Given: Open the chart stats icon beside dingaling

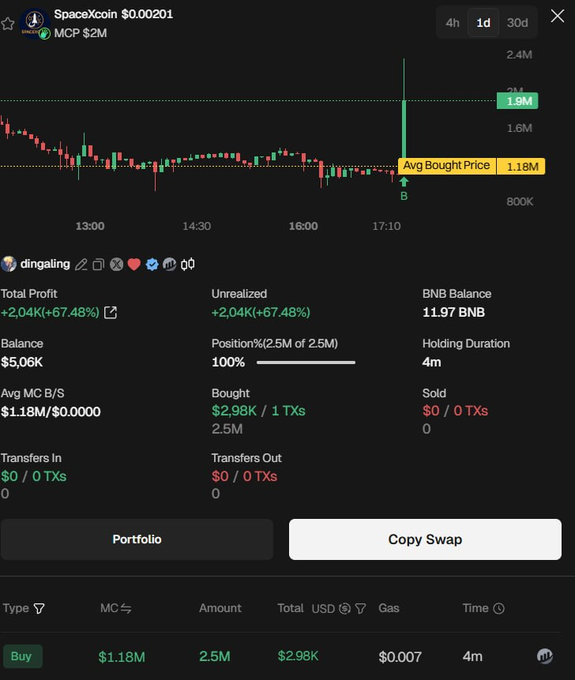Looking at the screenshot, I should coord(170,264).
